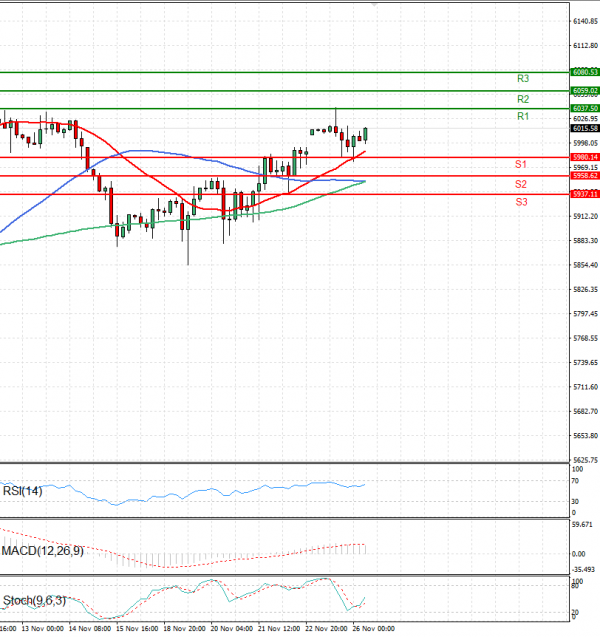Click the 0.00 MACD scale value
Screen dimensions: 600x637
click(x=578, y=554)
